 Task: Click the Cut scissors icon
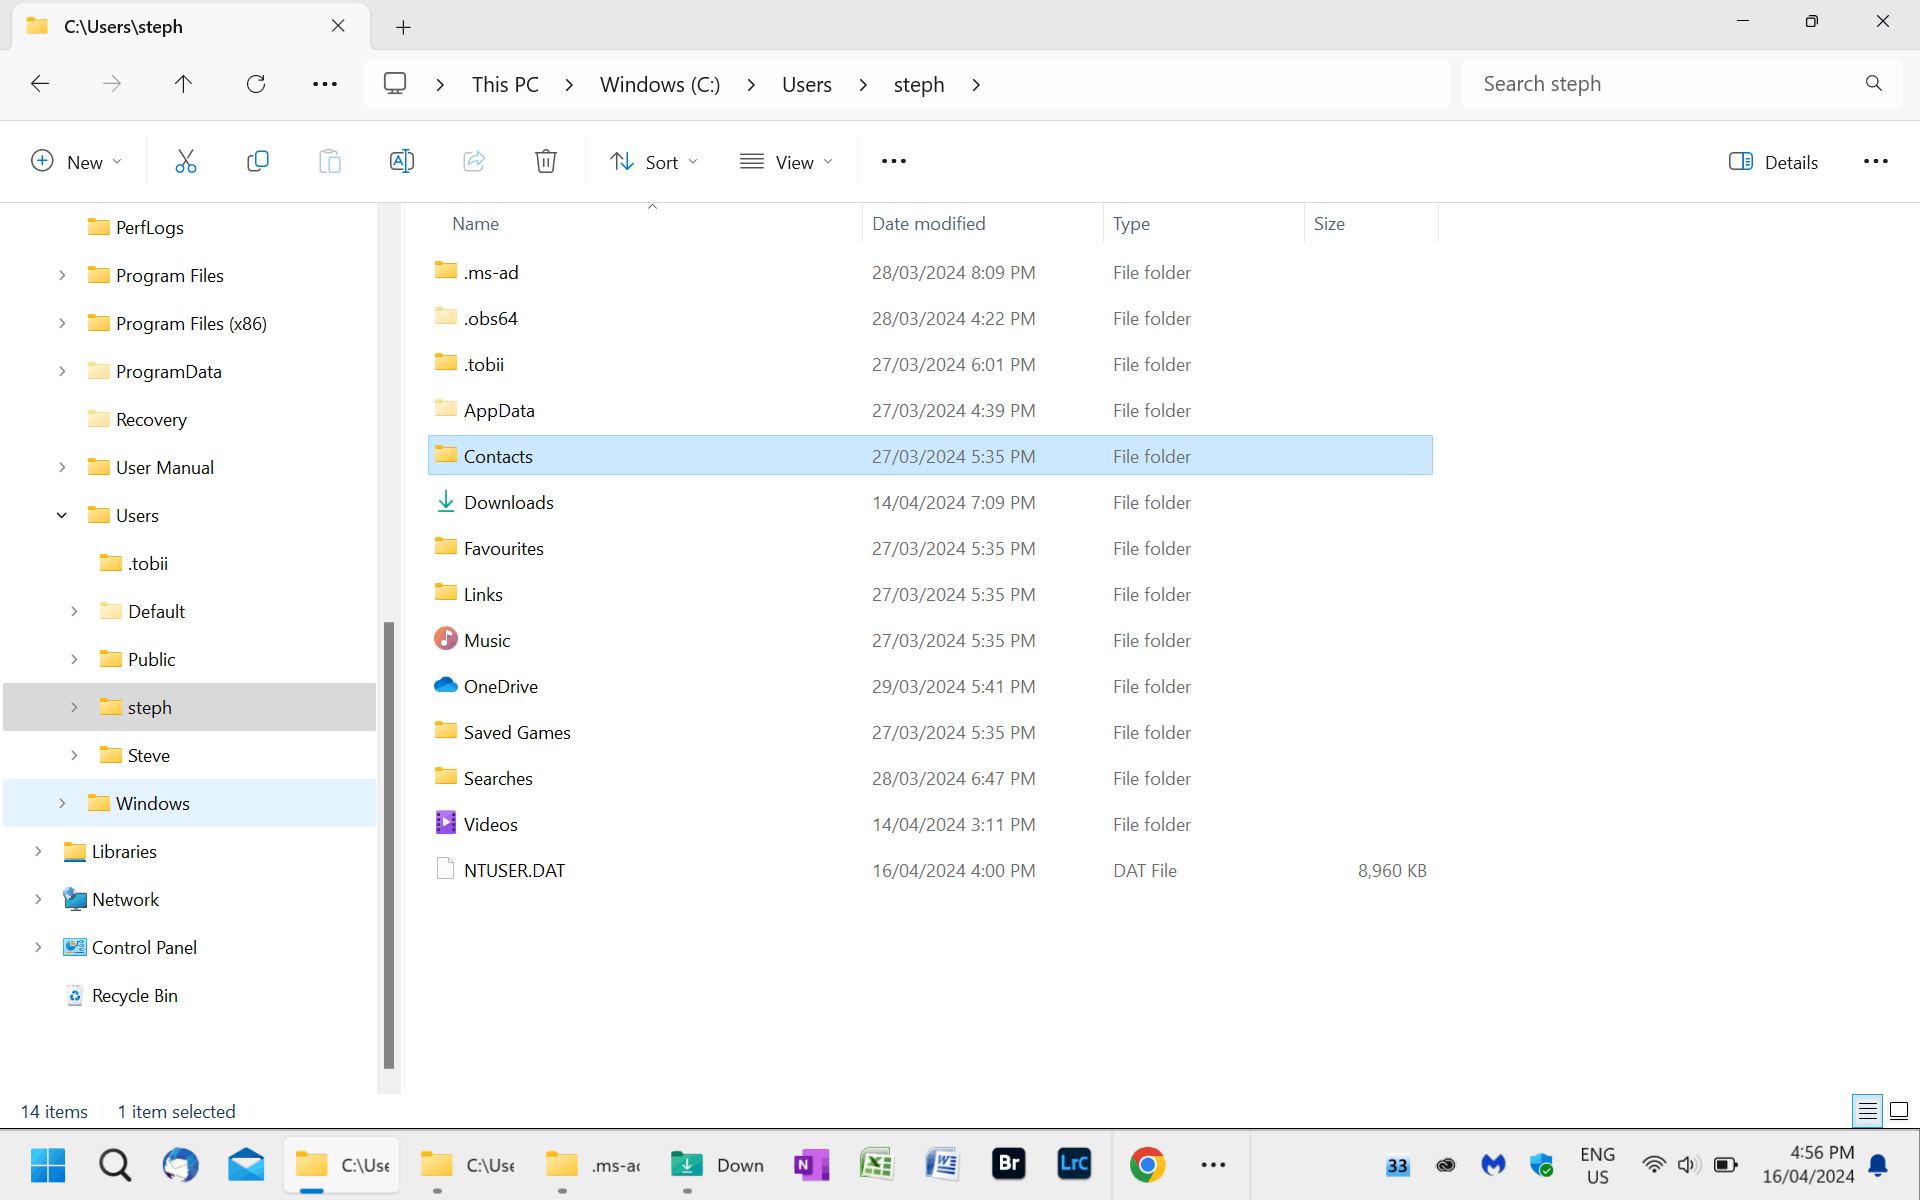point(186,162)
